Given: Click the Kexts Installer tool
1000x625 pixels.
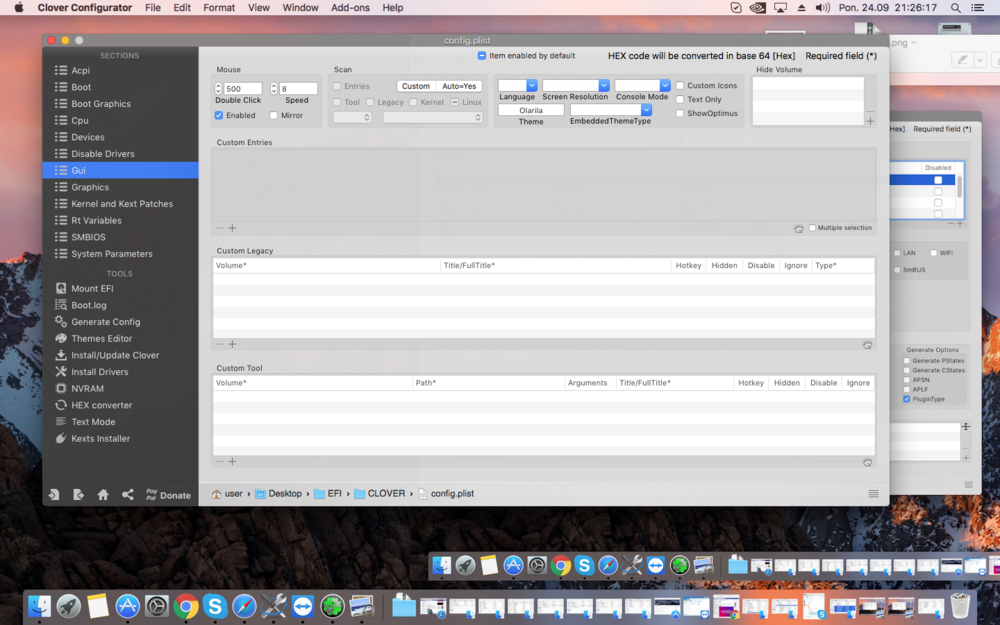Looking at the screenshot, I should click(100, 438).
